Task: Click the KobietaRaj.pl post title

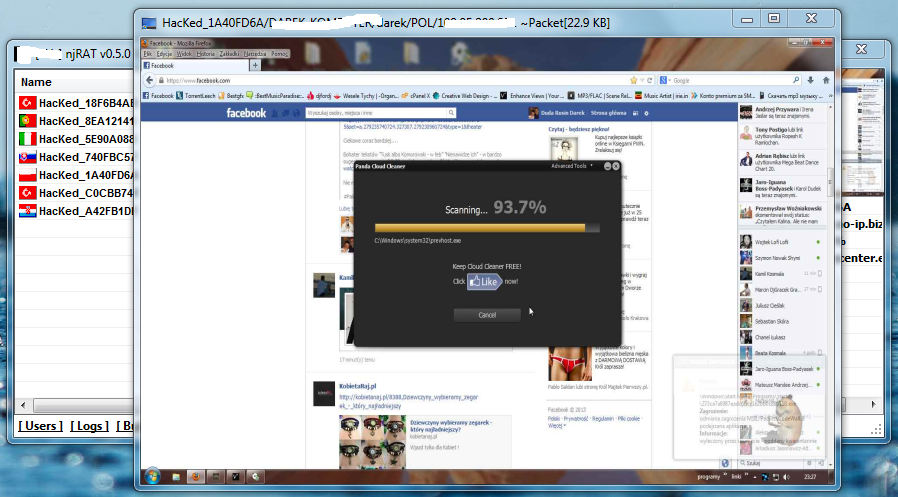Action: [357, 386]
